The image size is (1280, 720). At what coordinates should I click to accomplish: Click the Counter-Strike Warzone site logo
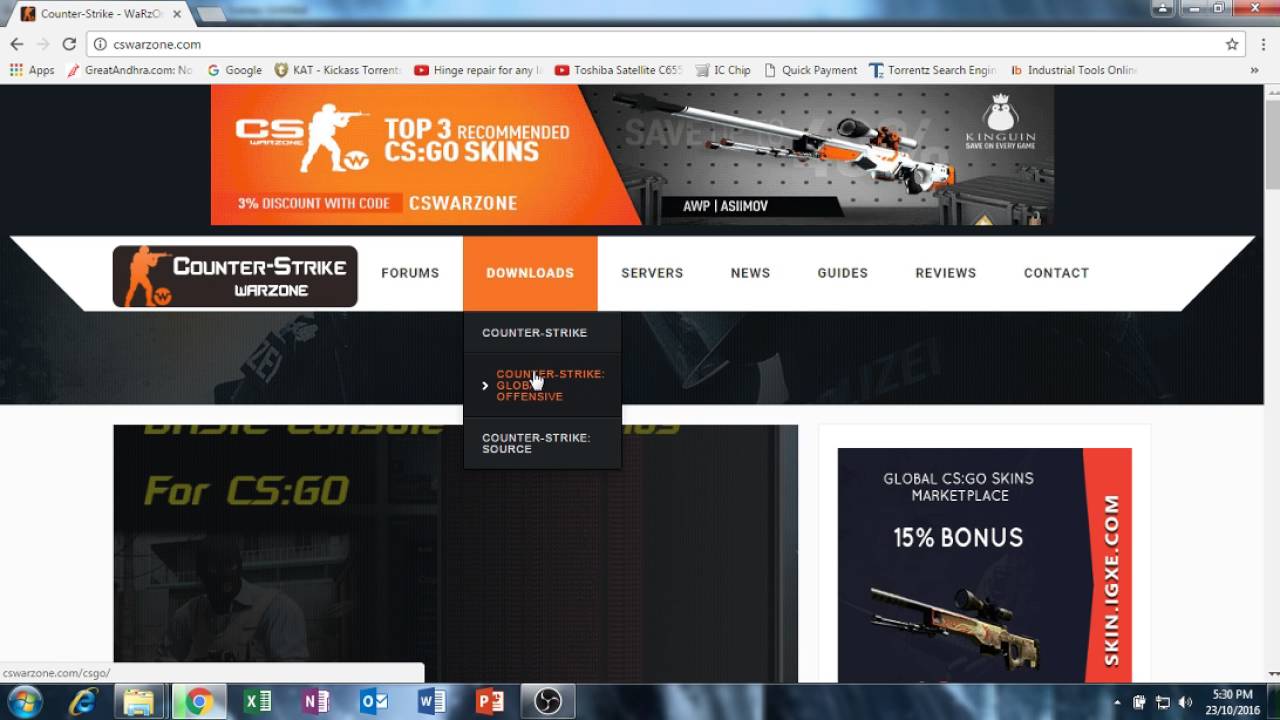[x=235, y=276]
